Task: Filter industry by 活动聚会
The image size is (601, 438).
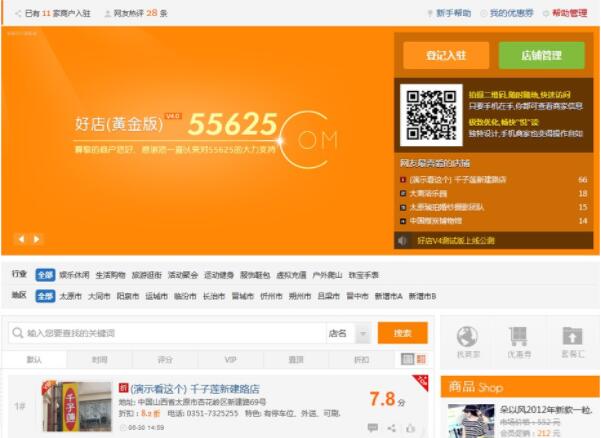Action: coord(183,275)
